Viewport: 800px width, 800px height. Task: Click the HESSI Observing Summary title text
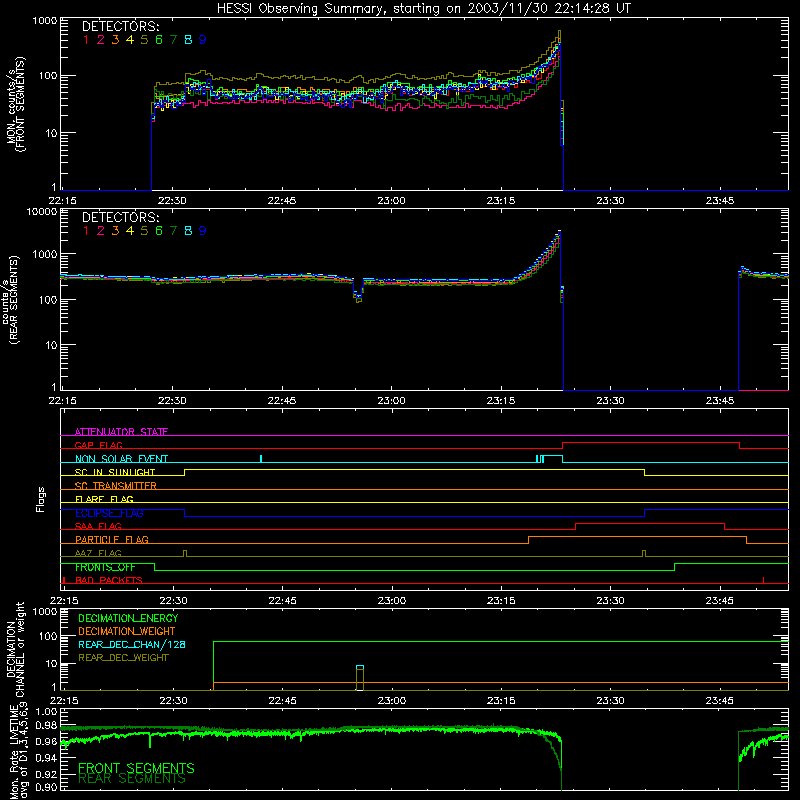(423, 8)
